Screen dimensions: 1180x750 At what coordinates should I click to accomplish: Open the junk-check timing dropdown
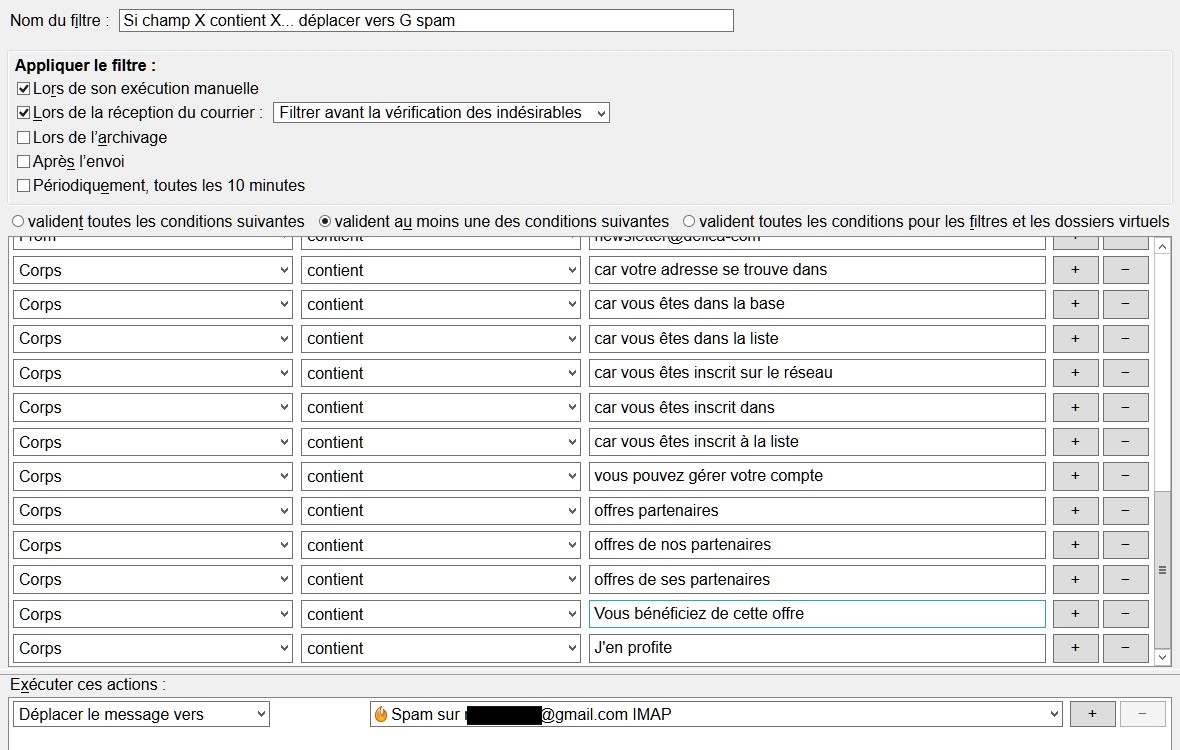(x=440, y=112)
